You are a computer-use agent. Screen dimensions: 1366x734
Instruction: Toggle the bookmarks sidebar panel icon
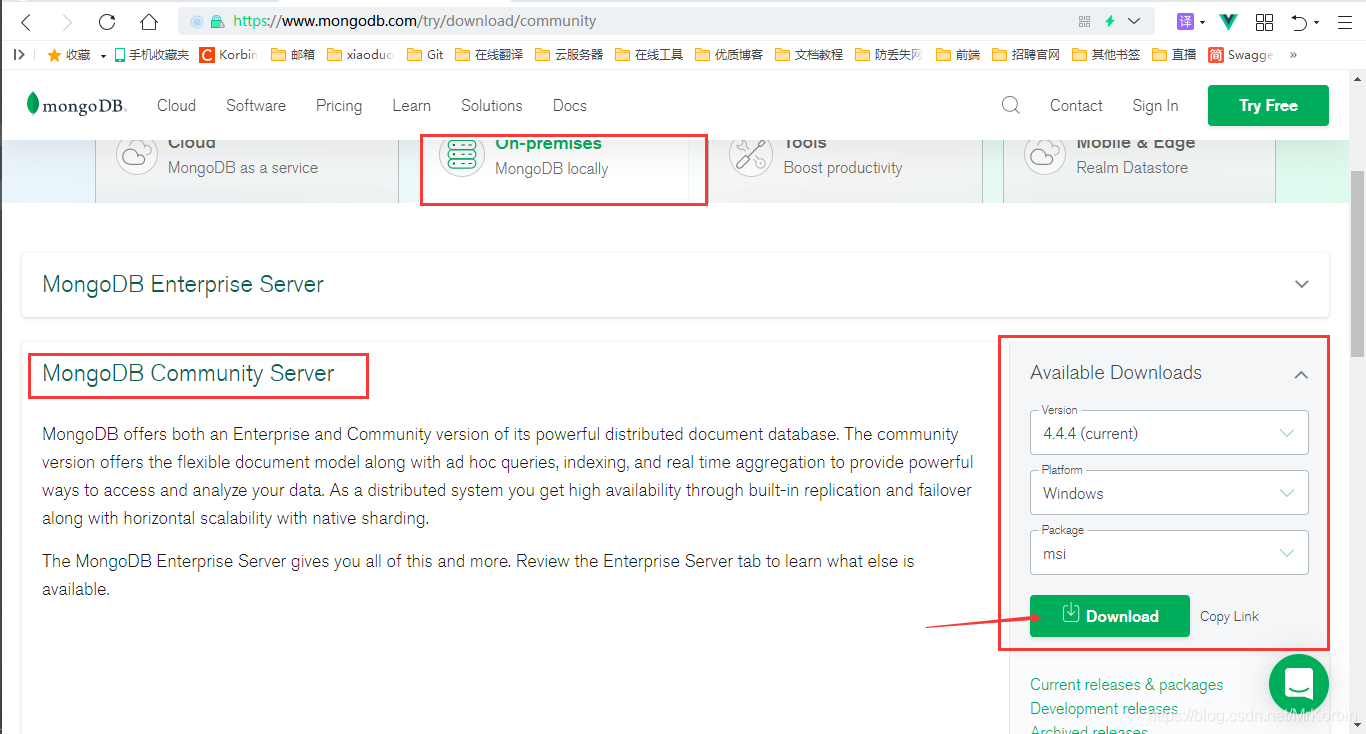click(x=19, y=55)
